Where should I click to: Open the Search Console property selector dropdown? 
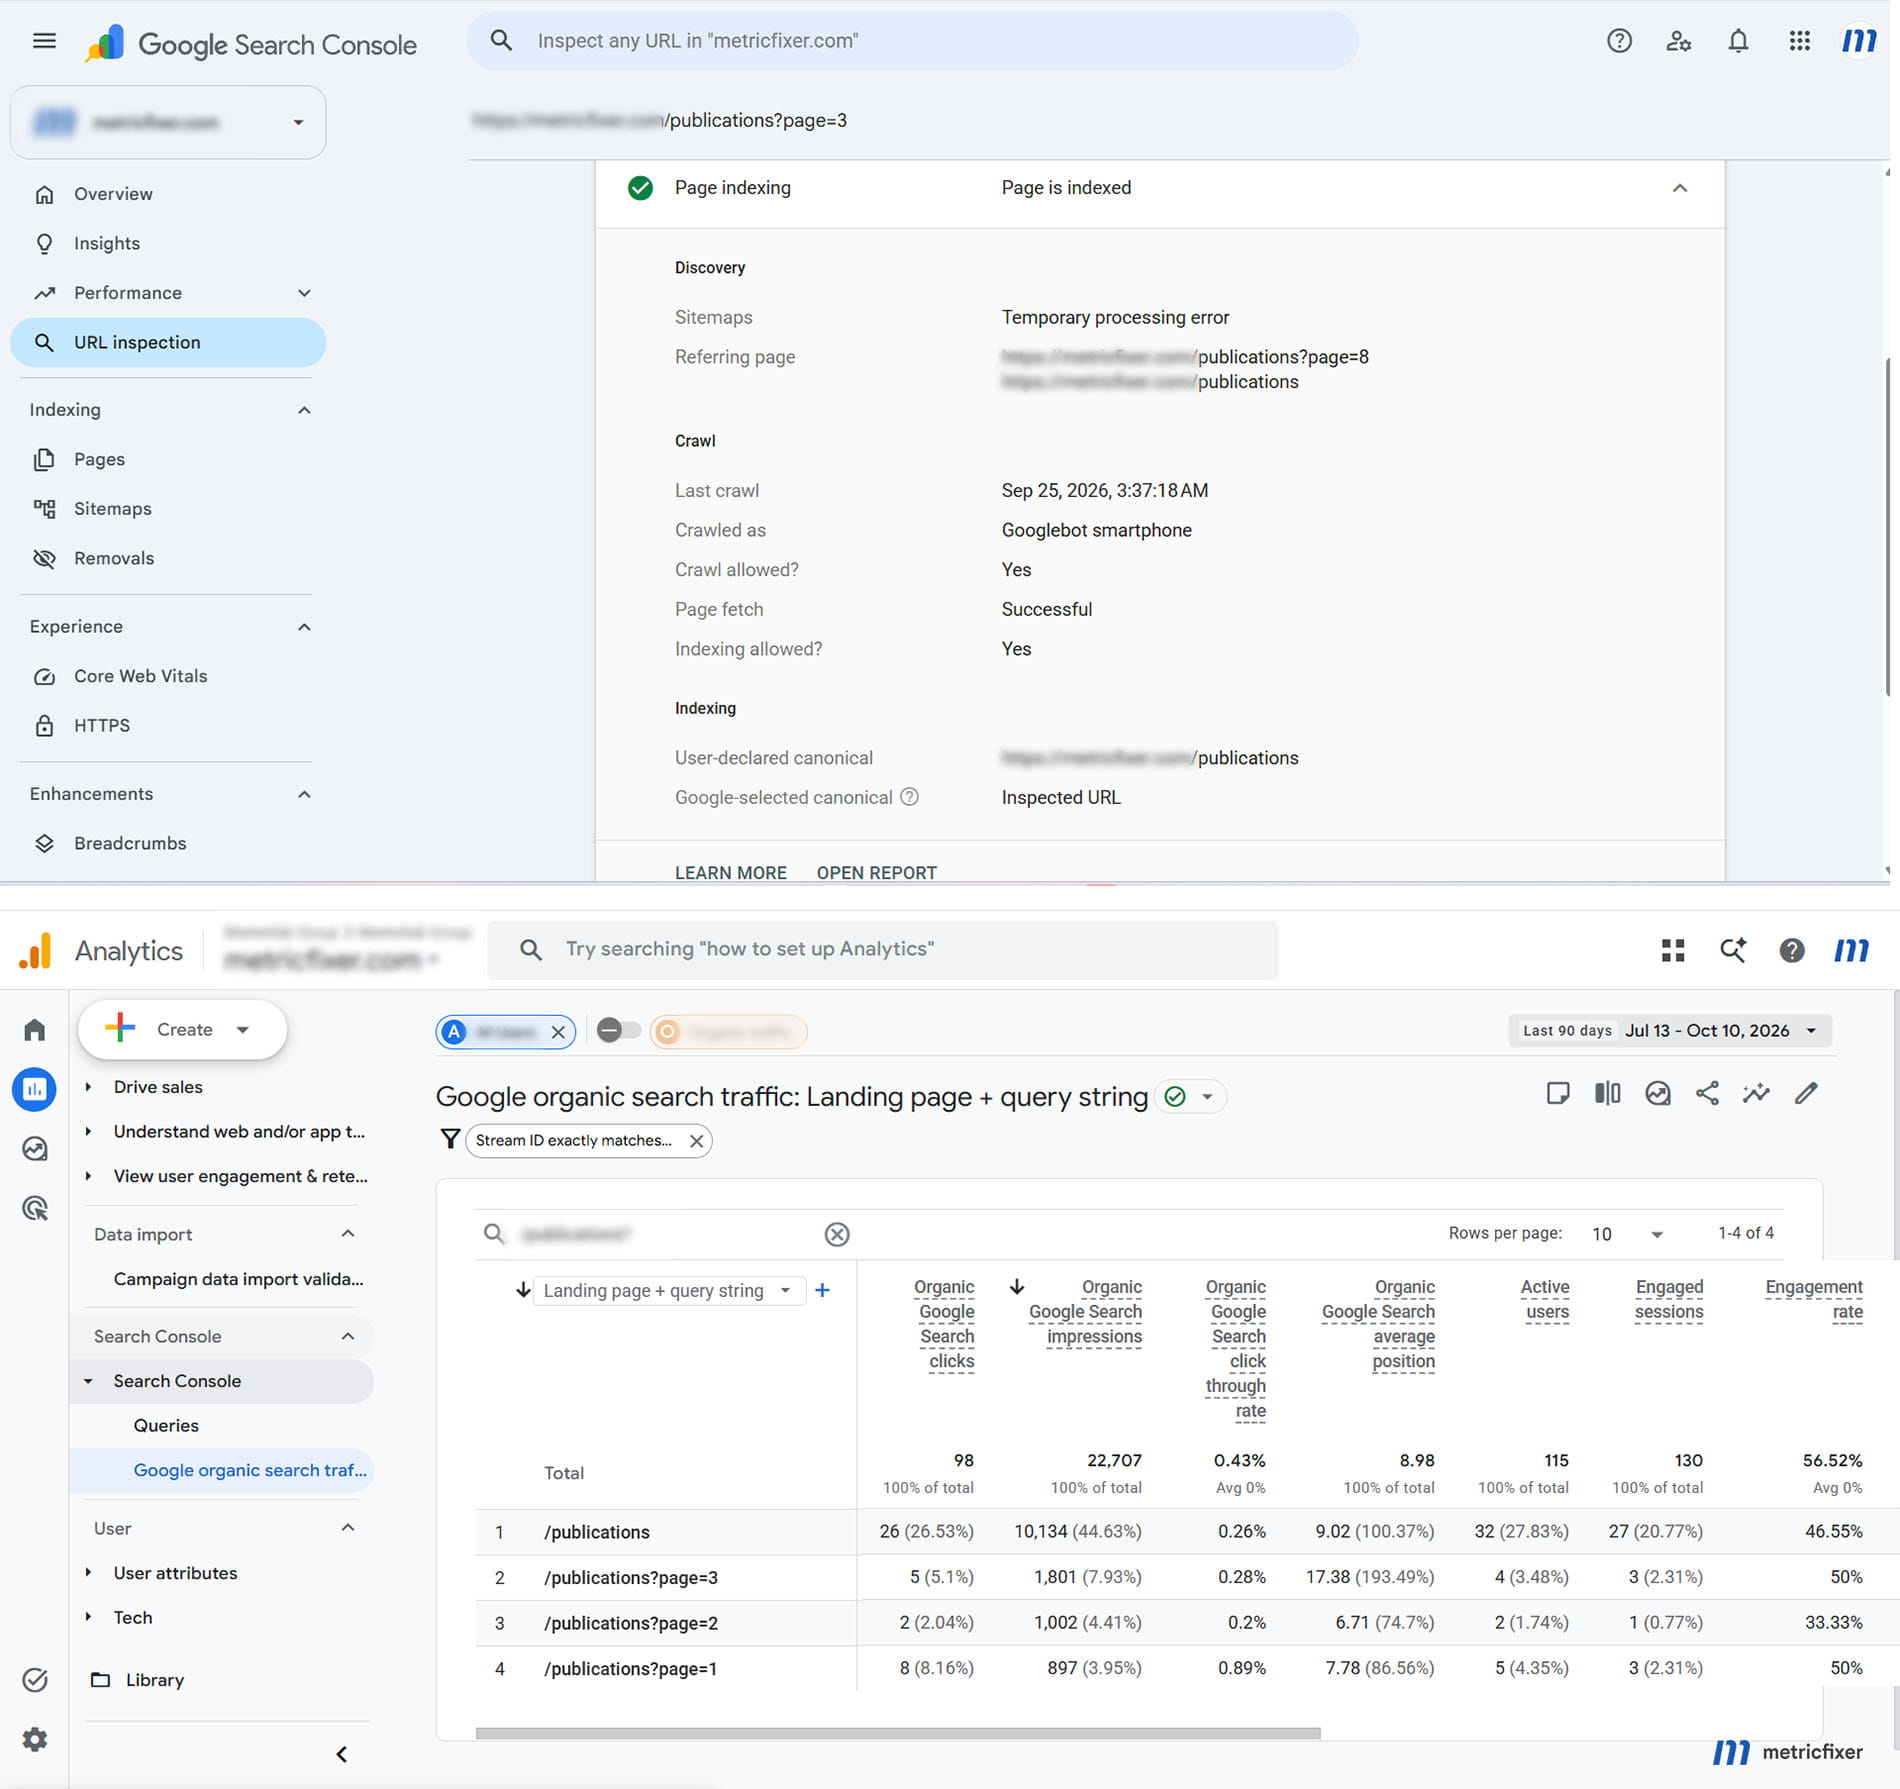click(168, 122)
